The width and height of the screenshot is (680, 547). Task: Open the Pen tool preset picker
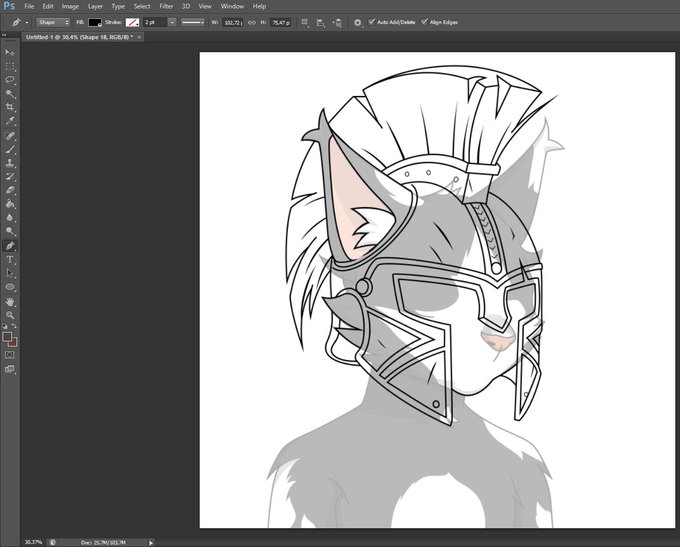pos(27,23)
